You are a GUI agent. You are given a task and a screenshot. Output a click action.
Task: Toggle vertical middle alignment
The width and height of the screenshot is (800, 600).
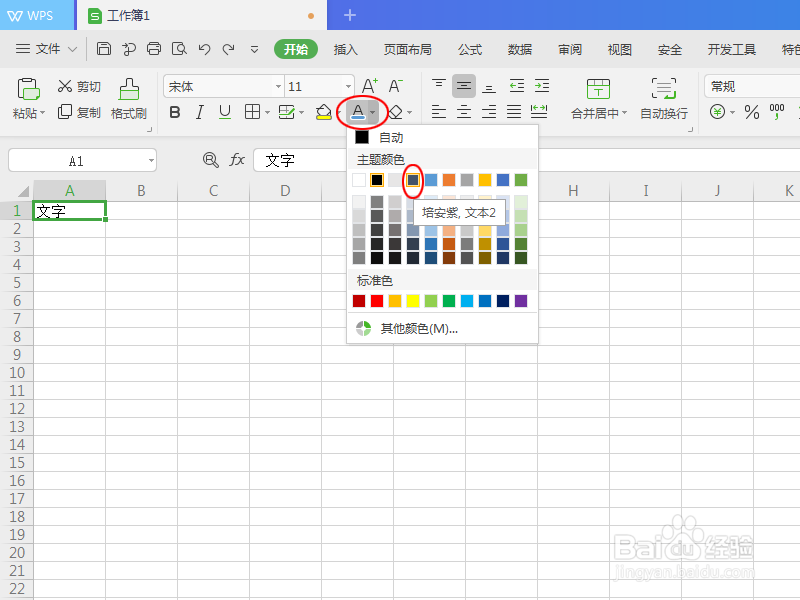click(464, 86)
